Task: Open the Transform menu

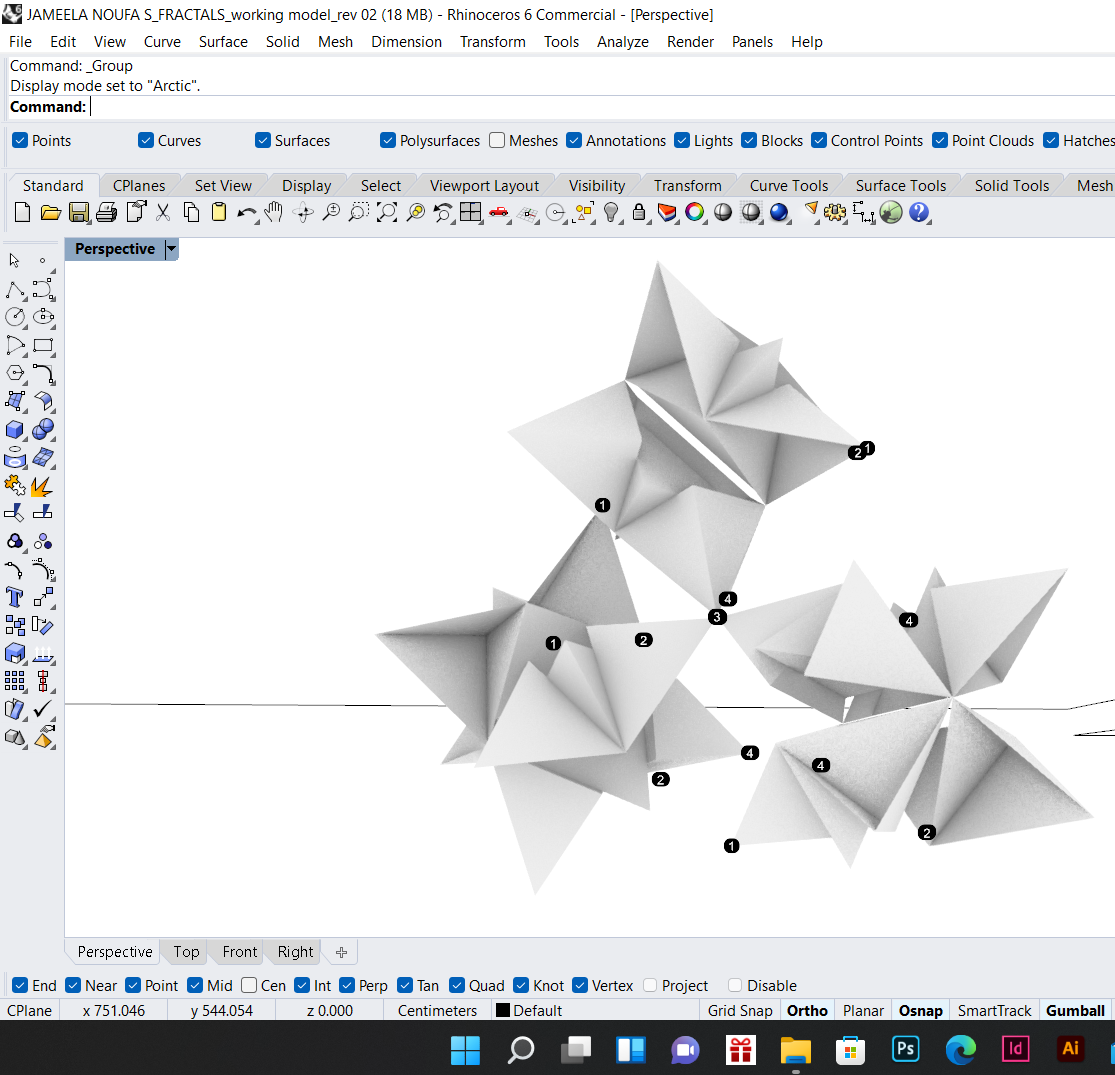Action: pyautogui.click(x=492, y=42)
